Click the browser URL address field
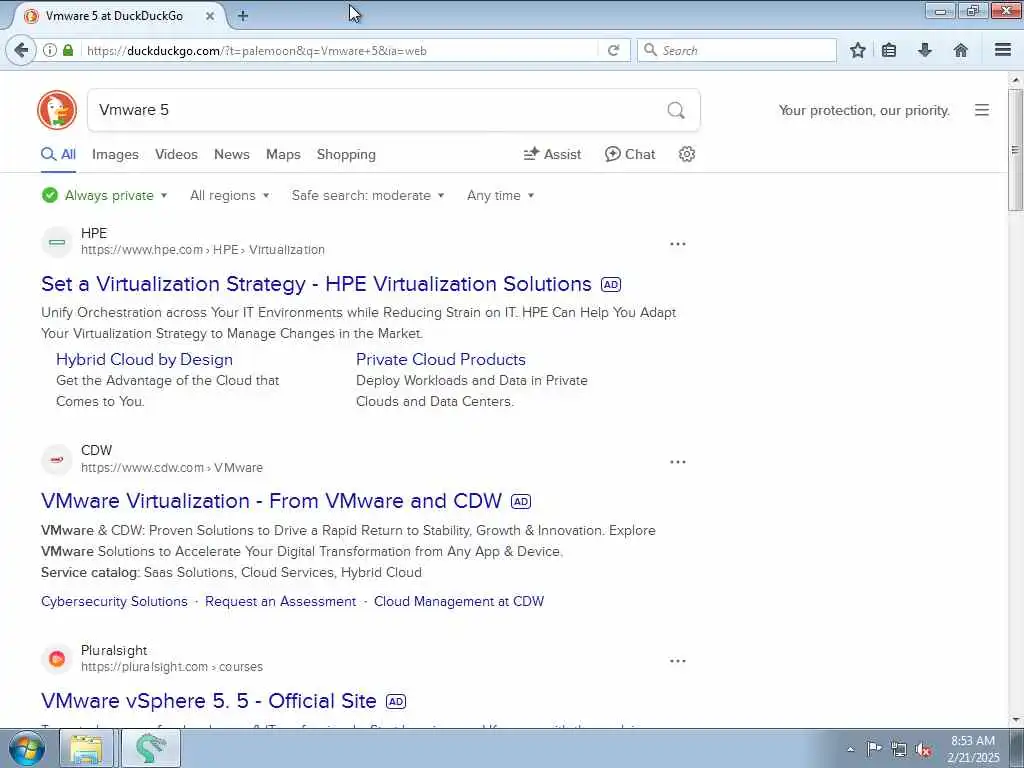 (340, 50)
